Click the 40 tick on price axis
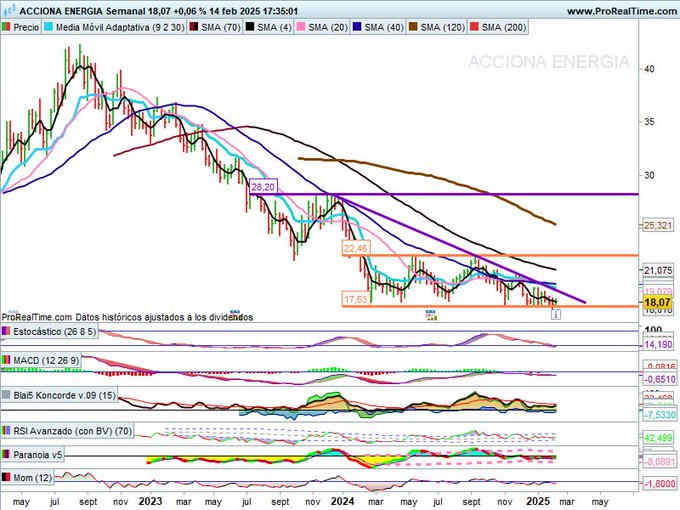The width and height of the screenshot is (680, 510). 649,69
